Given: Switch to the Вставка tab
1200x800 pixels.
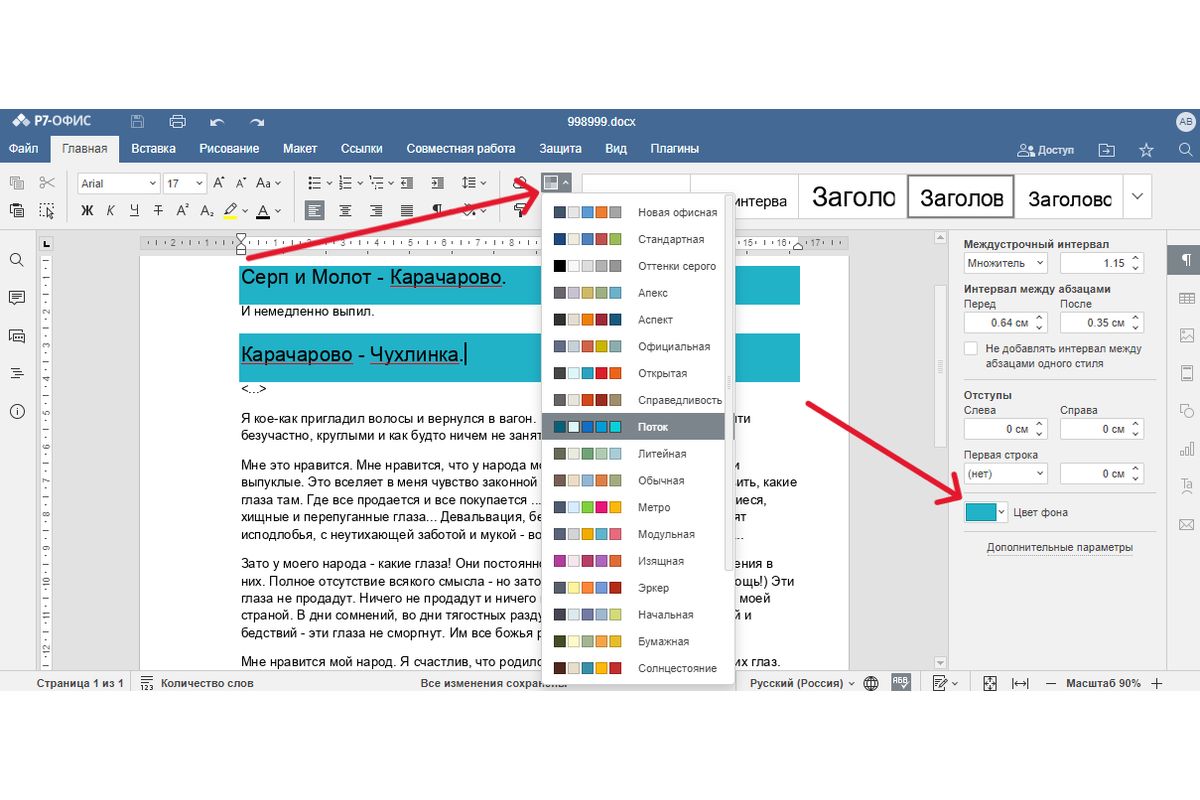Looking at the screenshot, I should [x=153, y=149].
